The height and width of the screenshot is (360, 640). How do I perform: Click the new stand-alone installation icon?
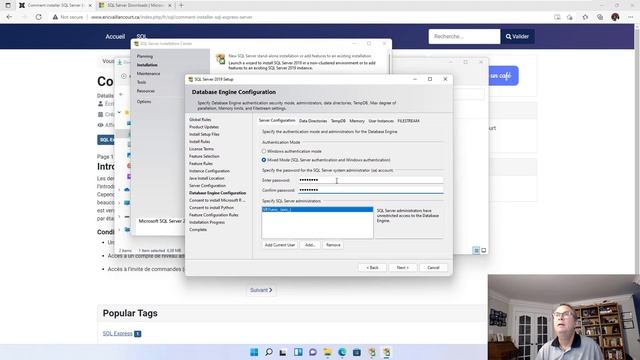point(220,59)
